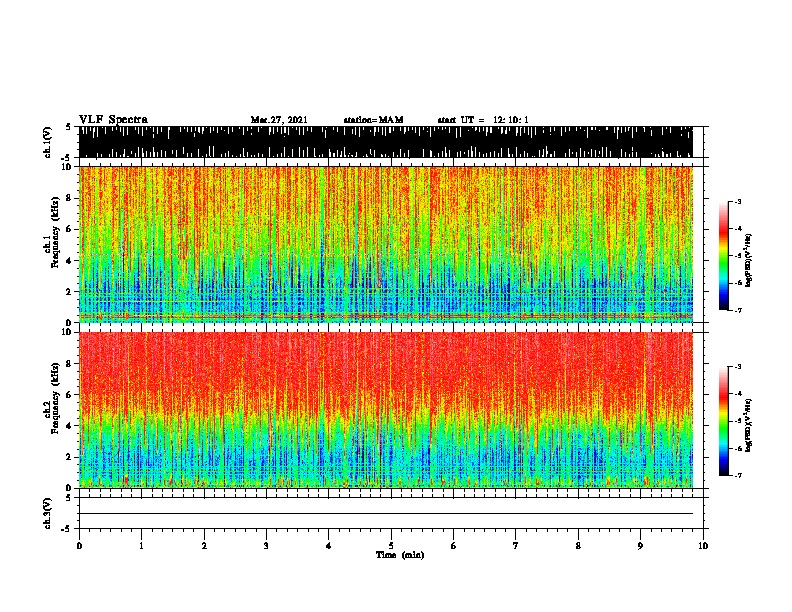Screen dimensions: 792x612
Task: Click the ch.1 spectrogram color scale bar
Action: tap(724, 256)
